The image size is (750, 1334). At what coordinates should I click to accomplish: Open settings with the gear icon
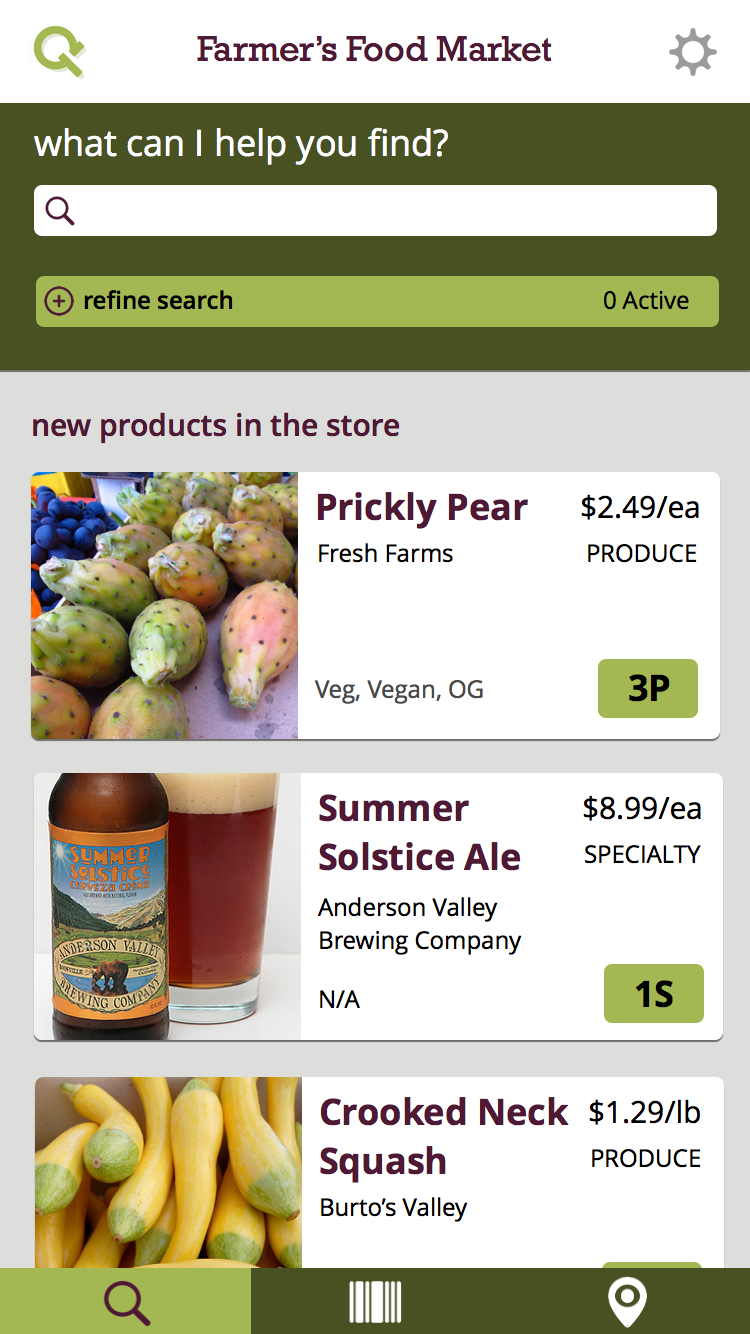(x=692, y=51)
